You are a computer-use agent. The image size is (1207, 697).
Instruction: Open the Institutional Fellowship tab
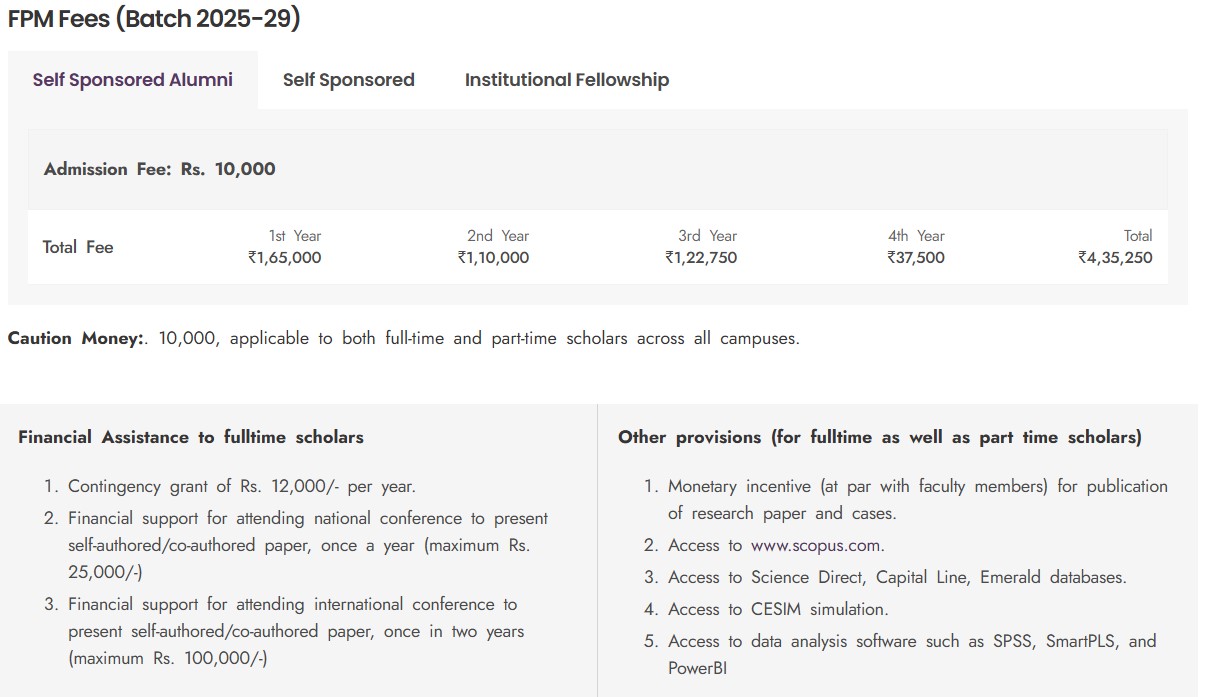(x=566, y=80)
